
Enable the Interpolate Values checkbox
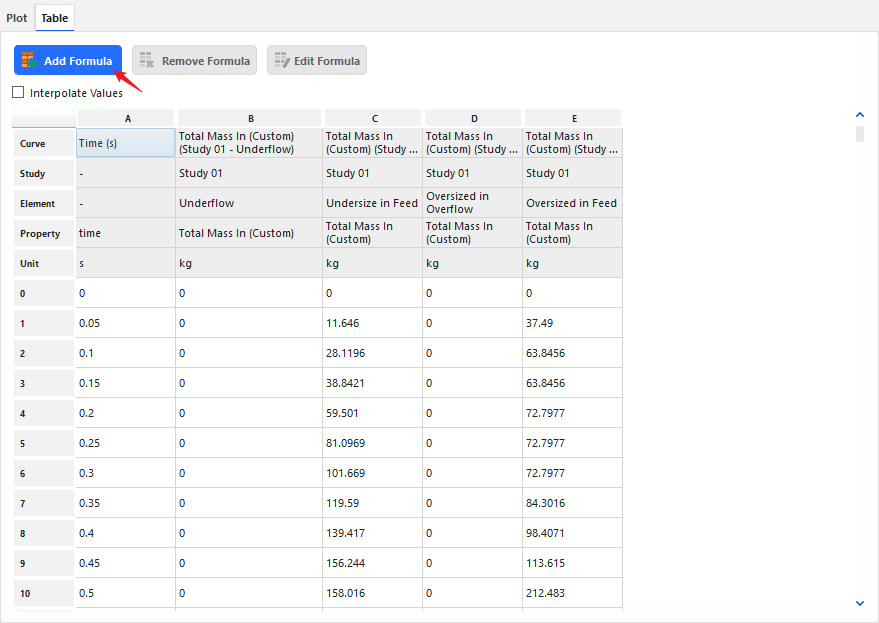click(x=18, y=93)
